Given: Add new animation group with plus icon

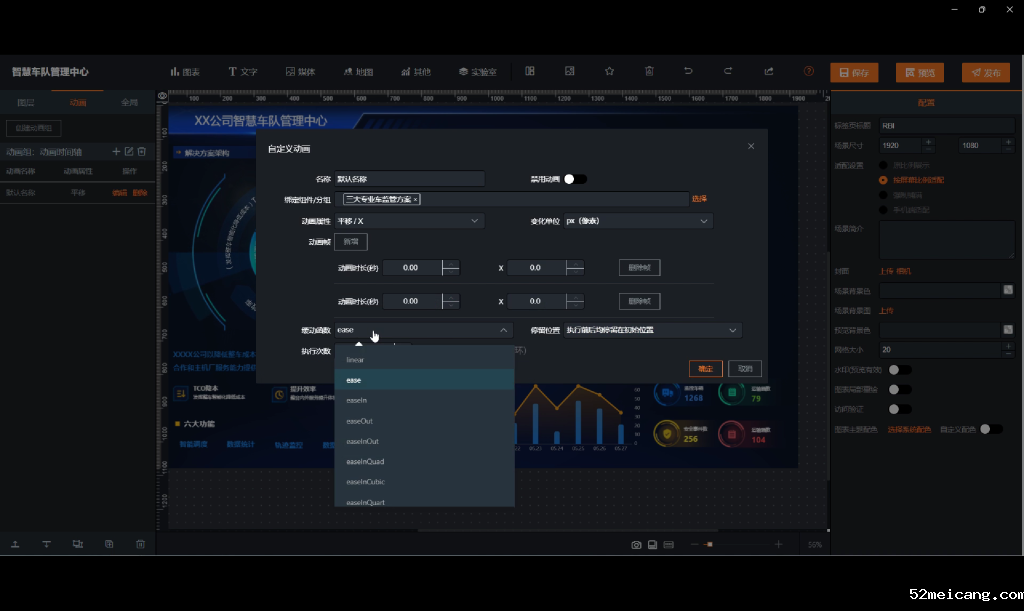Looking at the screenshot, I should (116, 152).
